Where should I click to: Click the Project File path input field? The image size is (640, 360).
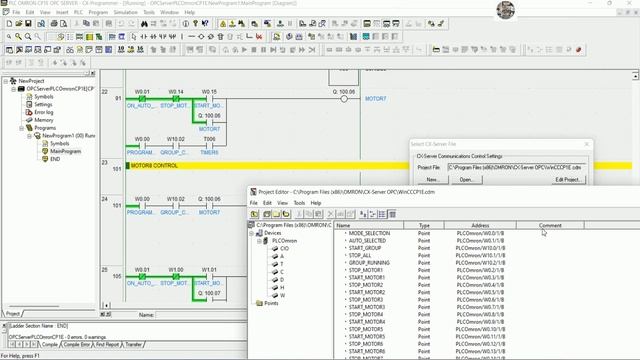(516, 167)
